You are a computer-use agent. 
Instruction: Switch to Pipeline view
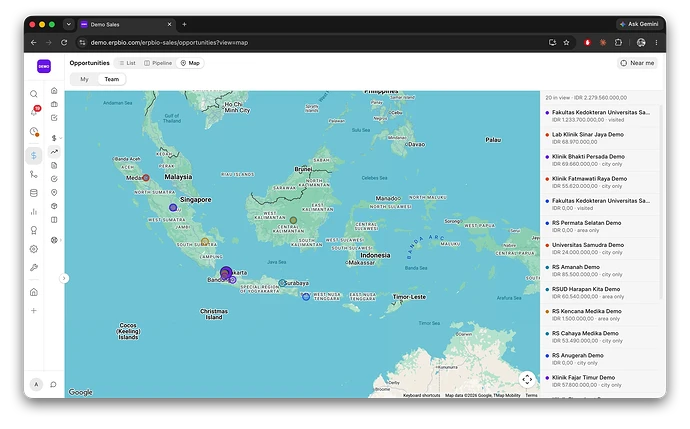pyautogui.click(x=158, y=63)
